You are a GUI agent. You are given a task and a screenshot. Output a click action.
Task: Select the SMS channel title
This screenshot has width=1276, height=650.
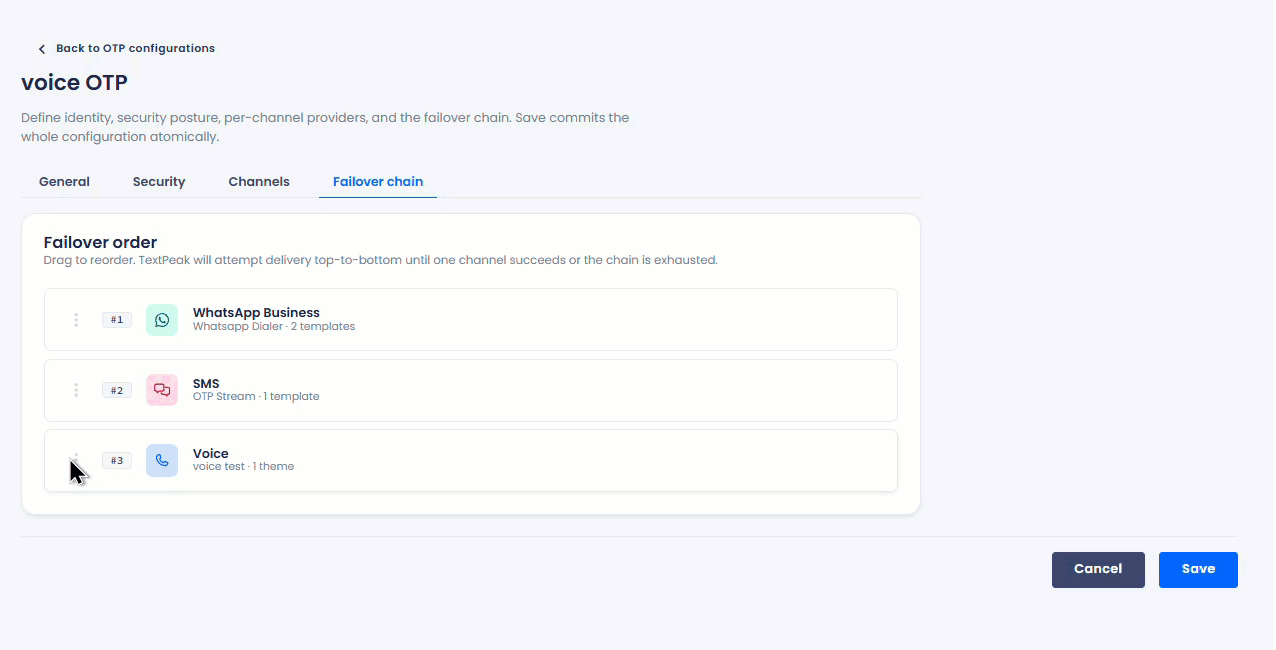tap(206, 383)
